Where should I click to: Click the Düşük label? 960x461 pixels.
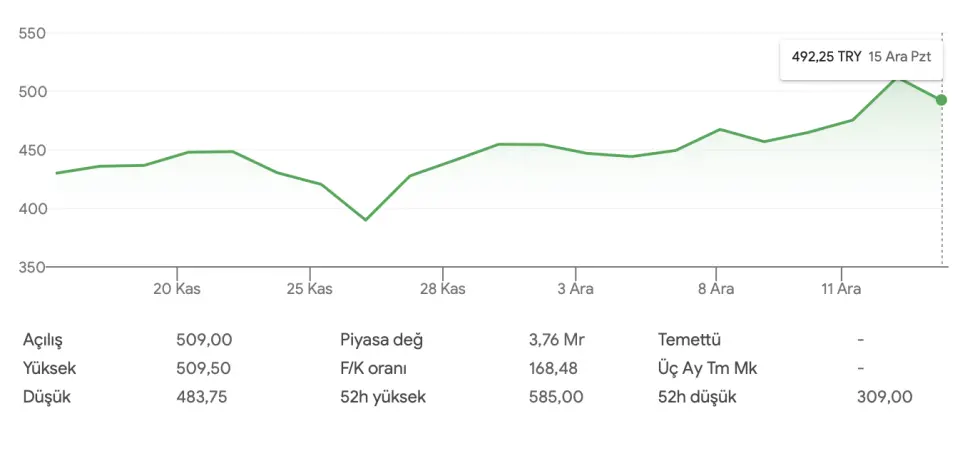(x=47, y=397)
